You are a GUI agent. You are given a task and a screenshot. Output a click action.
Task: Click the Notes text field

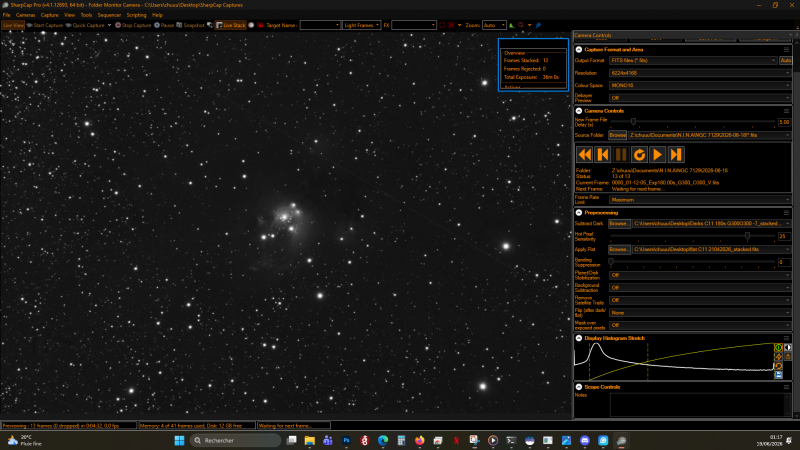tap(700, 405)
